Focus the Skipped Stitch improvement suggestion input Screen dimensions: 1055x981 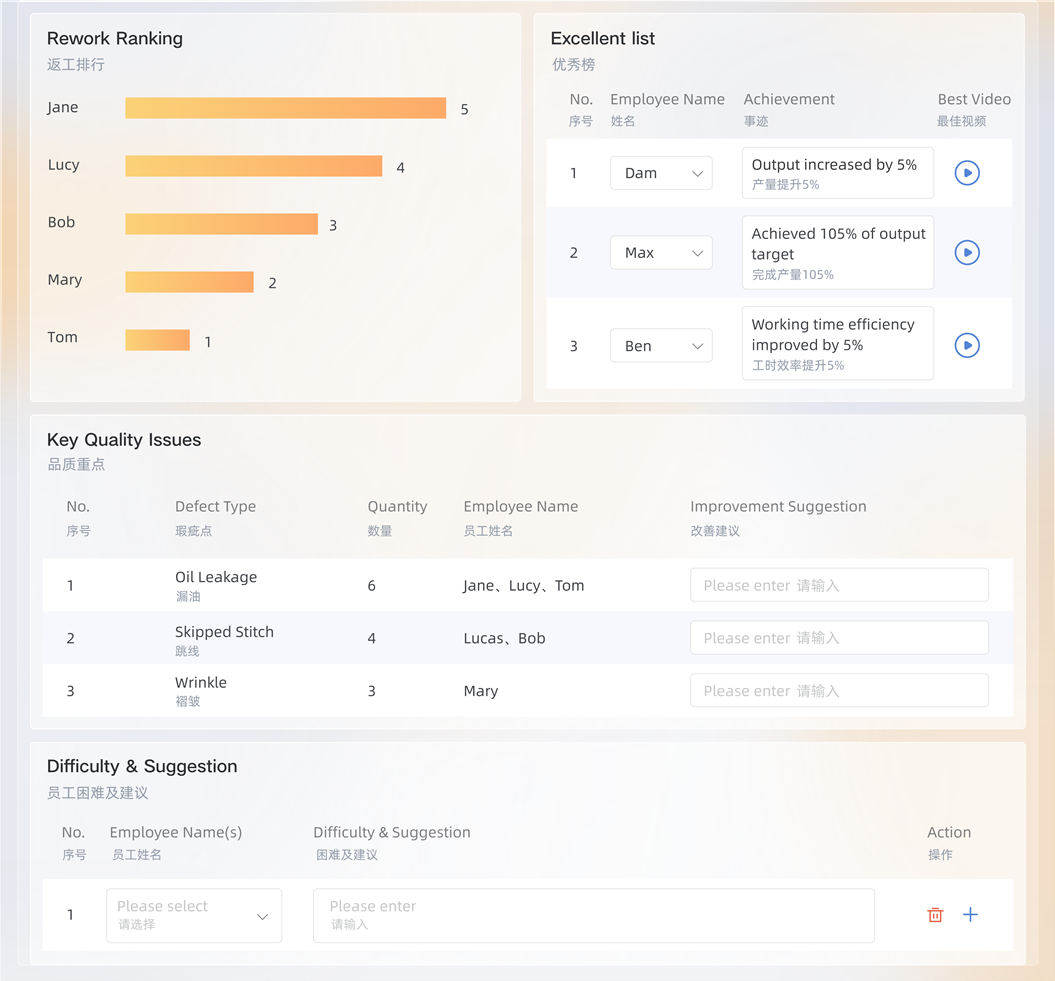(839, 638)
